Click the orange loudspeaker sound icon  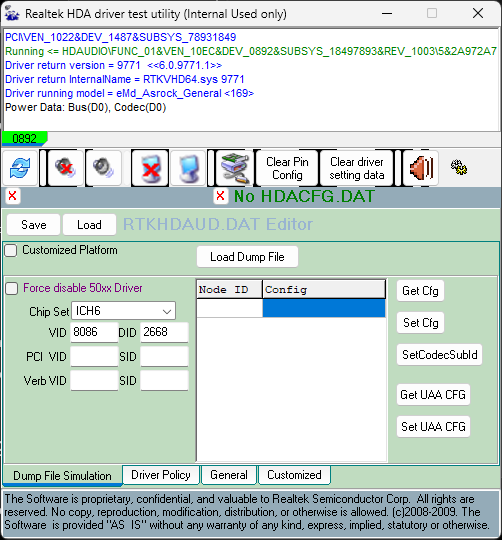click(420, 168)
